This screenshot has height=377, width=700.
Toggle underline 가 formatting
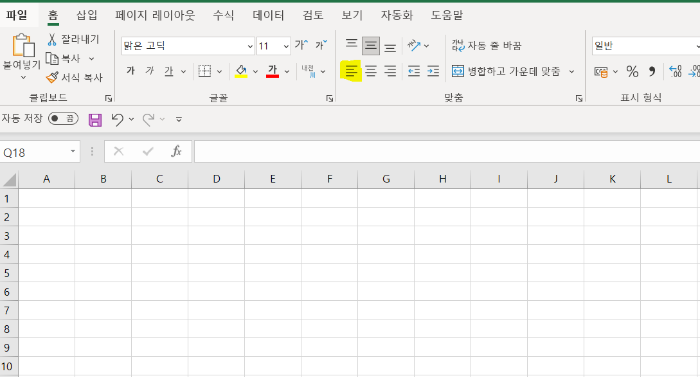[169, 71]
